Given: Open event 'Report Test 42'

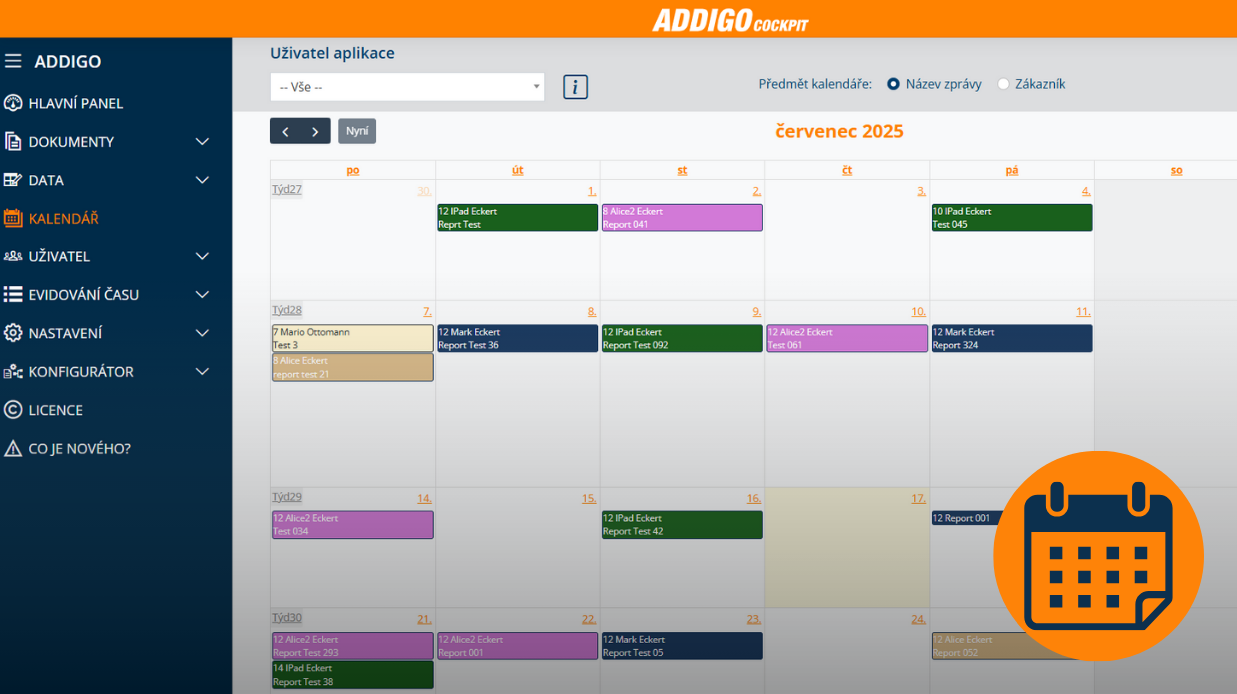Looking at the screenshot, I should pyautogui.click(x=682, y=525).
